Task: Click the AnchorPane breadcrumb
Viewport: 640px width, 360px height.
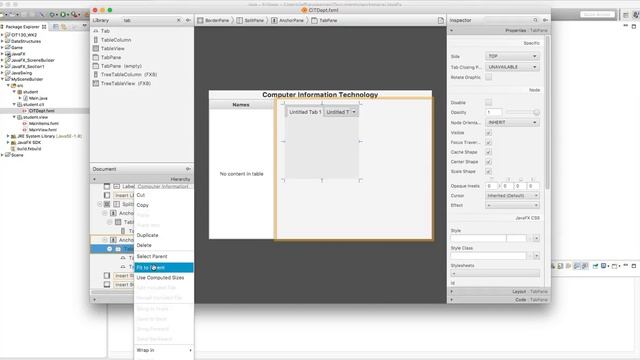Action: pos(287,20)
